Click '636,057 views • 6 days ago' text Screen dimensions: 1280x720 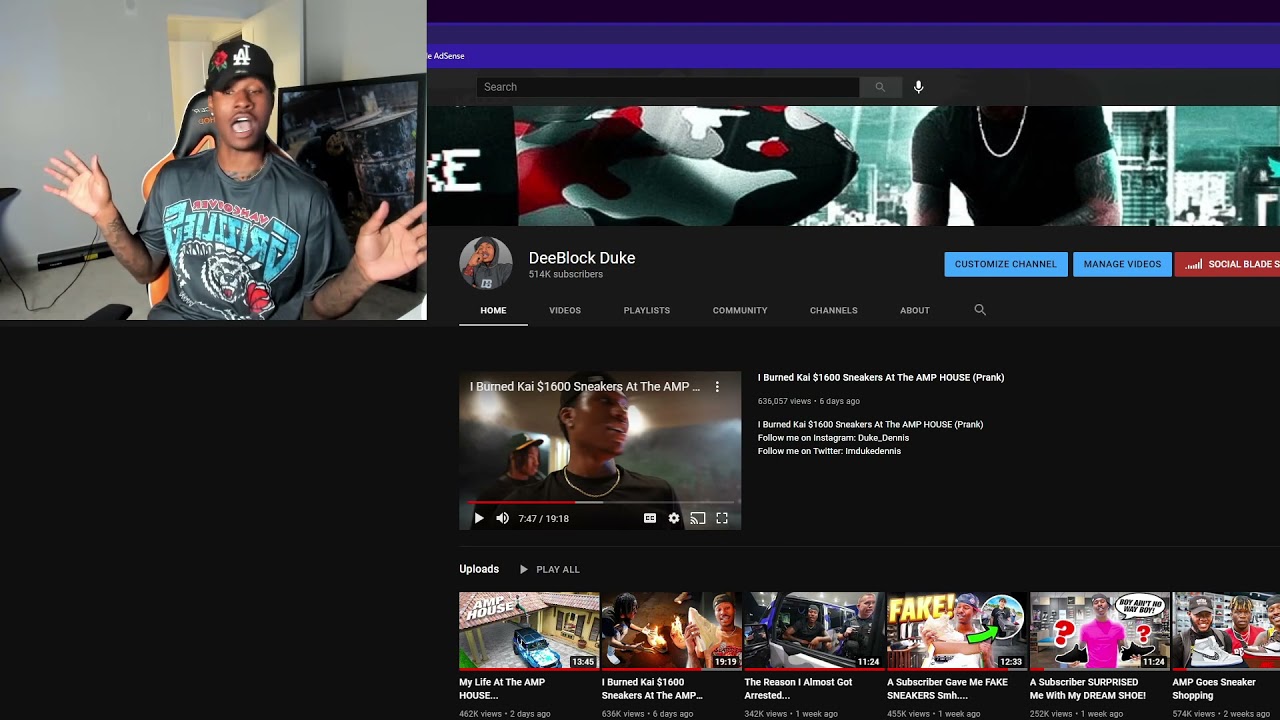[x=809, y=401]
